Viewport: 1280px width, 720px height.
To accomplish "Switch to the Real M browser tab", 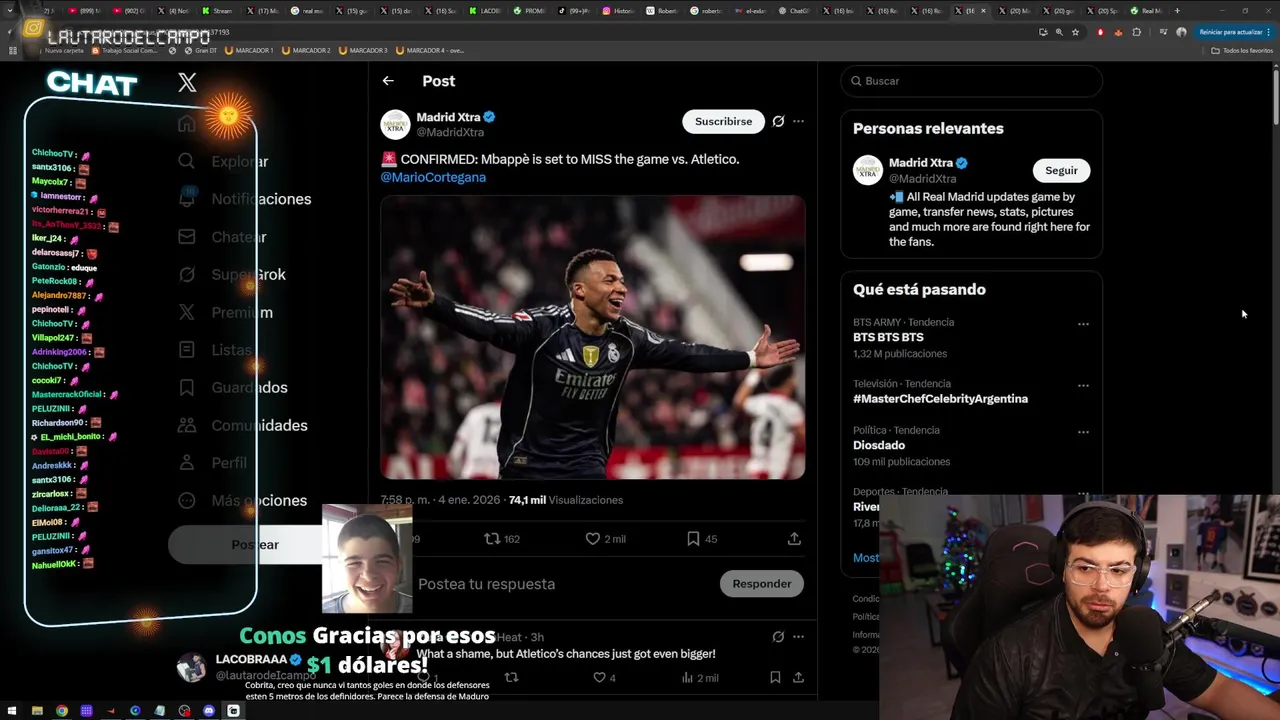I will click(1147, 11).
